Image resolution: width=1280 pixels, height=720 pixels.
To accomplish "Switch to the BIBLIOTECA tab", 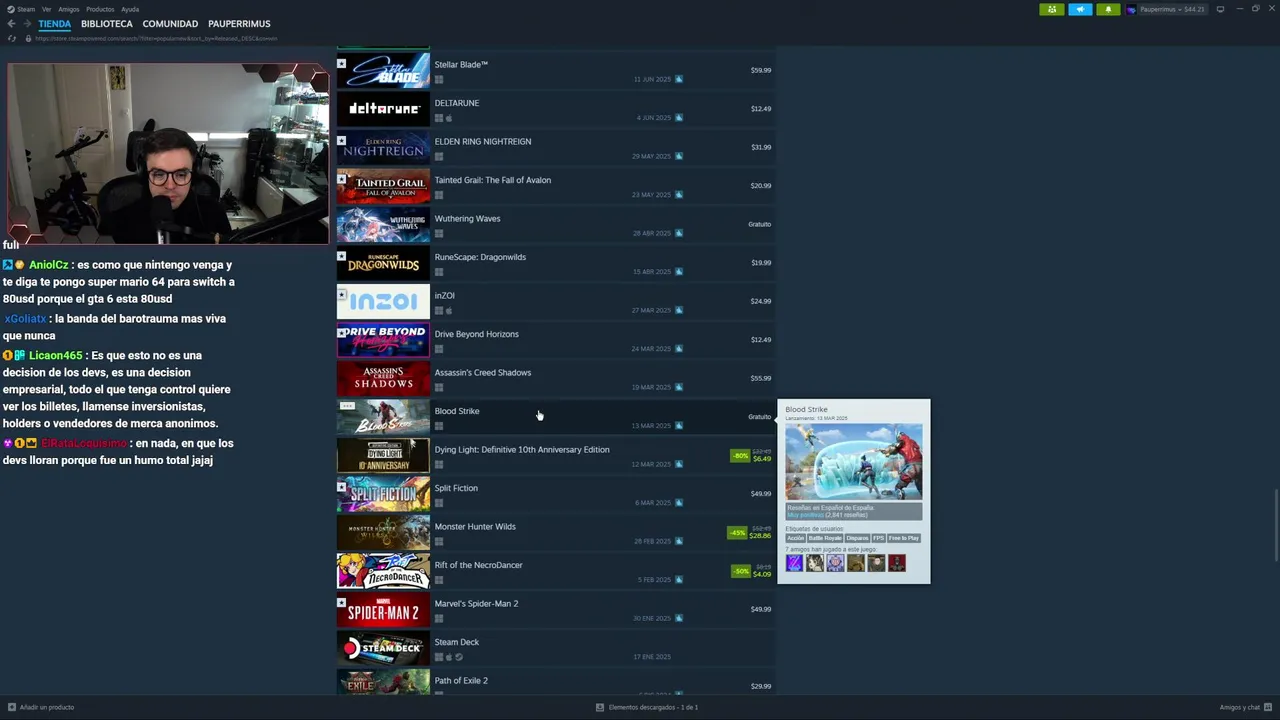I will pyautogui.click(x=107, y=24).
